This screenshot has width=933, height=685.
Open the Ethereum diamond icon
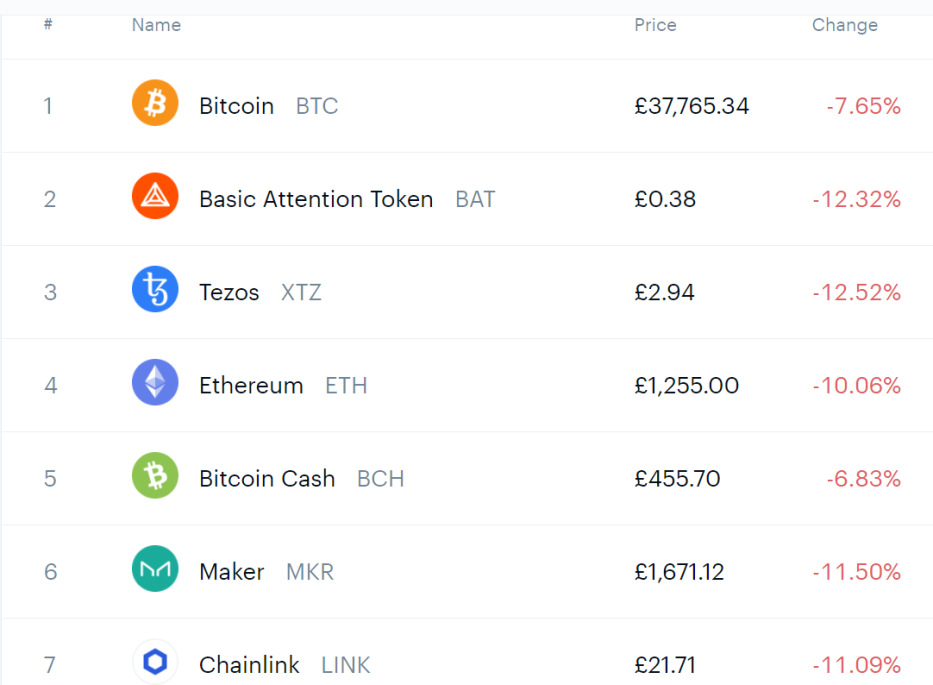pos(155,382)
